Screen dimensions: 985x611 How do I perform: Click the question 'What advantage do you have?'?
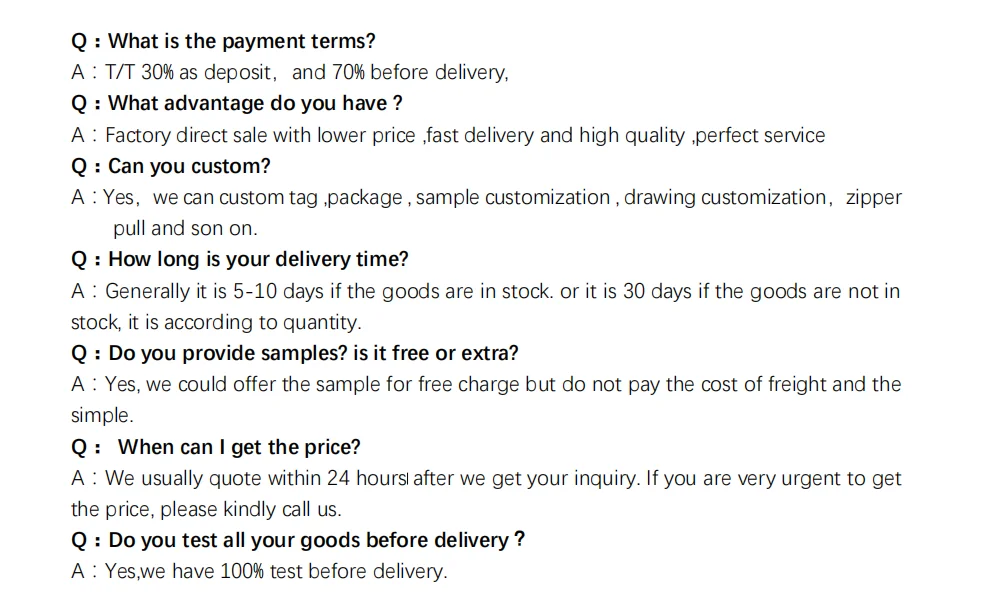point(254,103)
